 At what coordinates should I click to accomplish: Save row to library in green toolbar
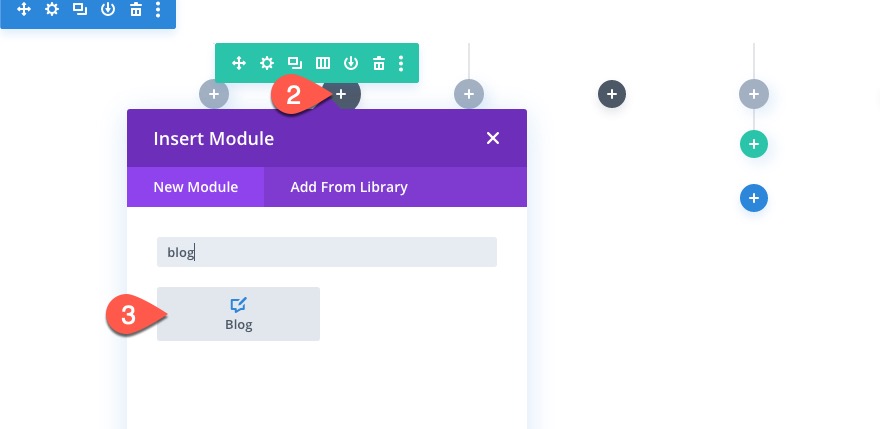pyautogui.click(x=351, y=63)
